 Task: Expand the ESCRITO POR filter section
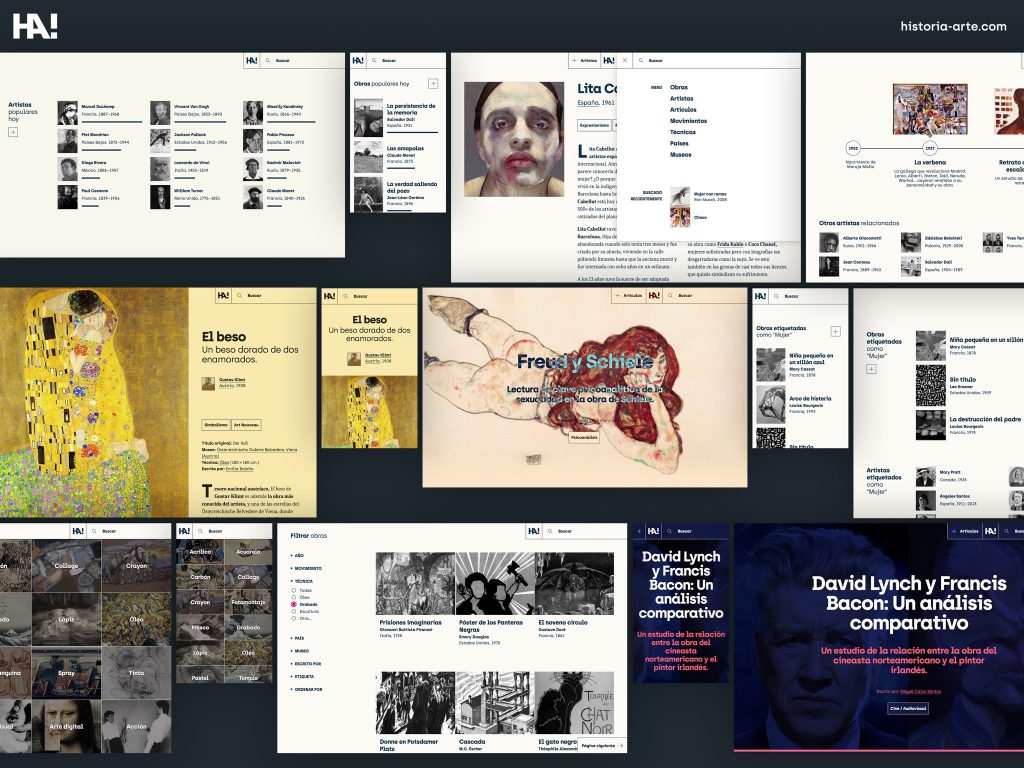point(306,664)
